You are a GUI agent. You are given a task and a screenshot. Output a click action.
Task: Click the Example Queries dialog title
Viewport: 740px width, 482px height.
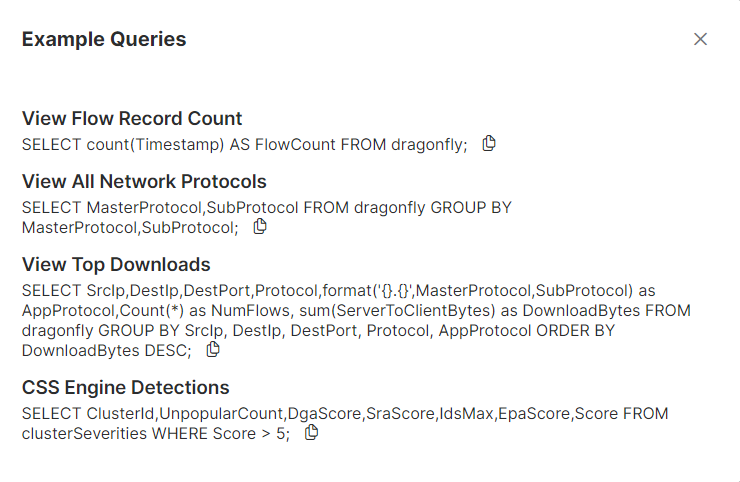tap(104, 39)
